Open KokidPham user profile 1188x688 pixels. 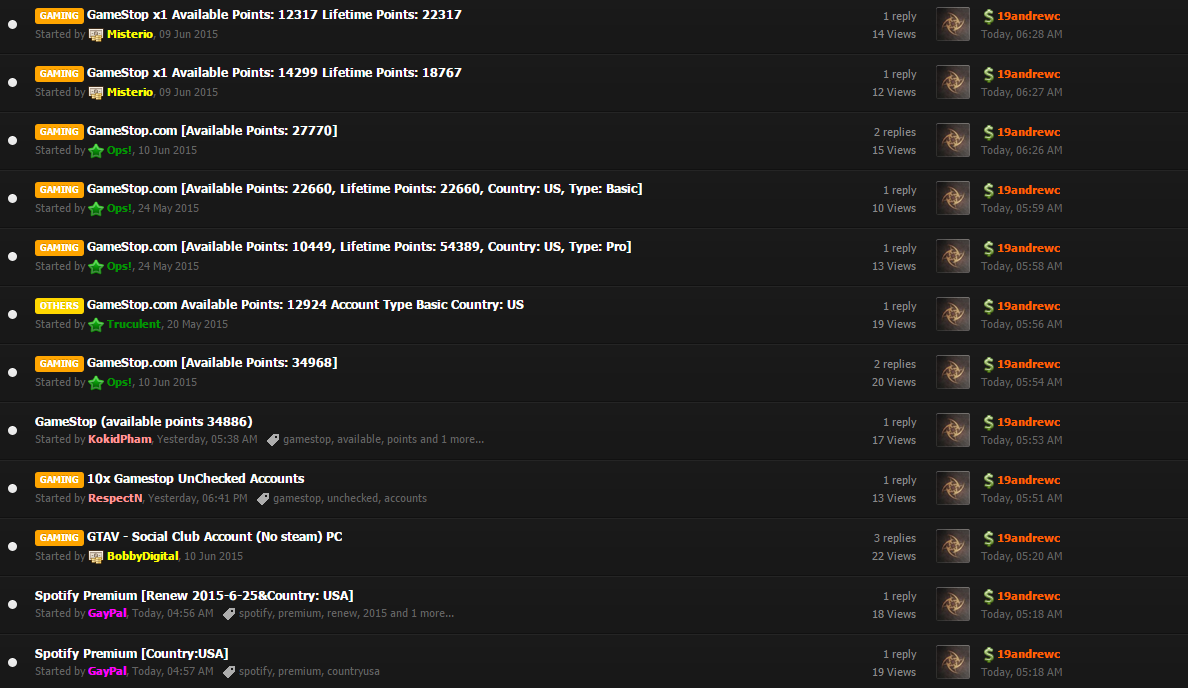pos(120,439)
